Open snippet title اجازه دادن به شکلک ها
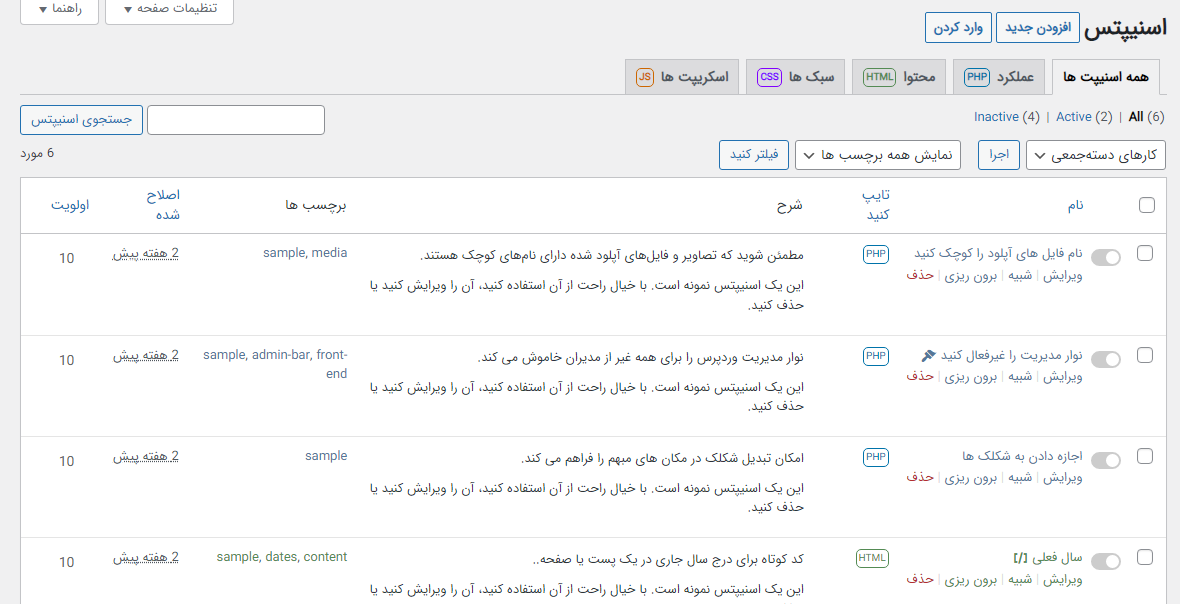Image resolution: width=1180 pixels, height=604 pixels. coord(1022,456)
